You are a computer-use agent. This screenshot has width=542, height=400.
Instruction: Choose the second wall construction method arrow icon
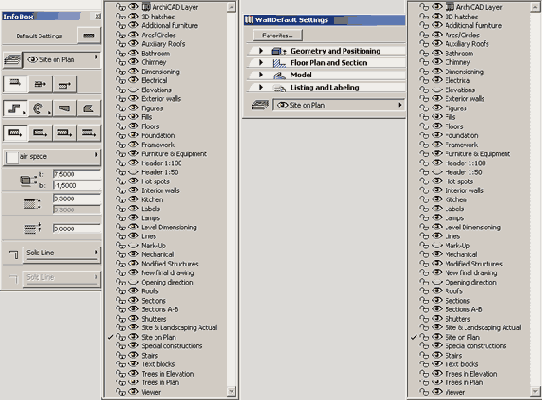(40, 133)
